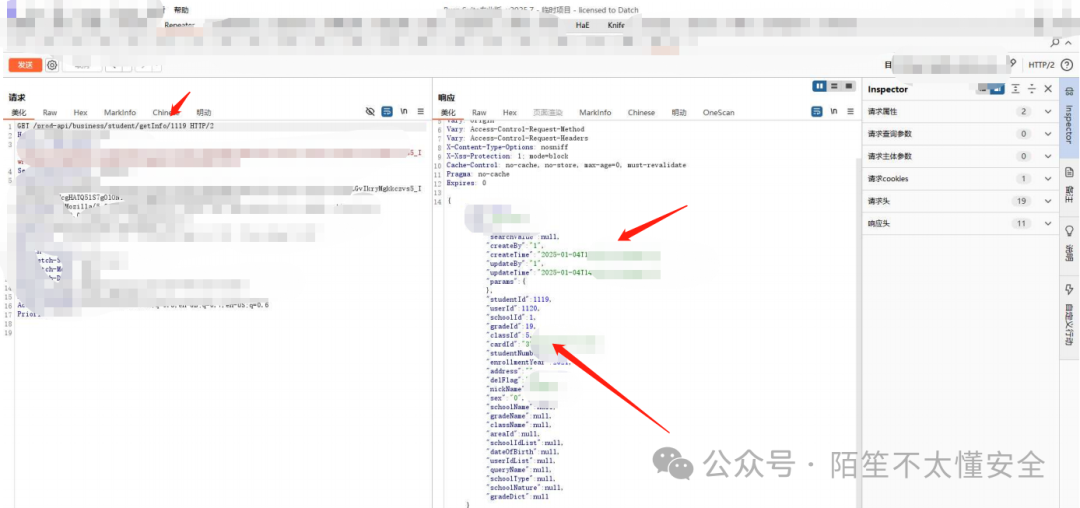Click the search magnifier icon at top right
The height and width of the screenshot is (508, 1080).
pyautogui.click(x=1055, y=43)
